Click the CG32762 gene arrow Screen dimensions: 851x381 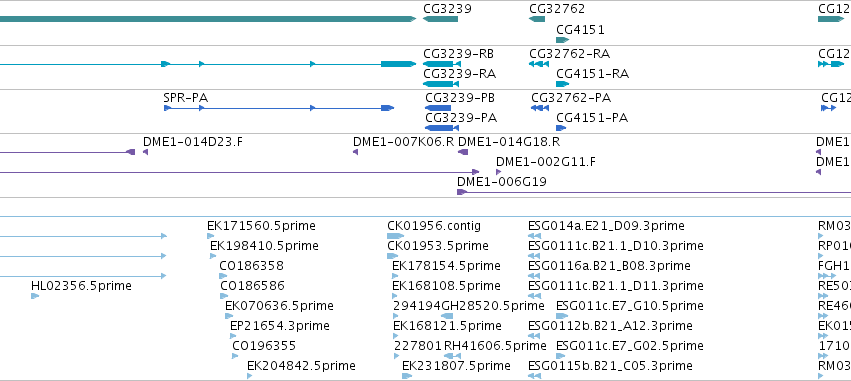click(537, 19)
